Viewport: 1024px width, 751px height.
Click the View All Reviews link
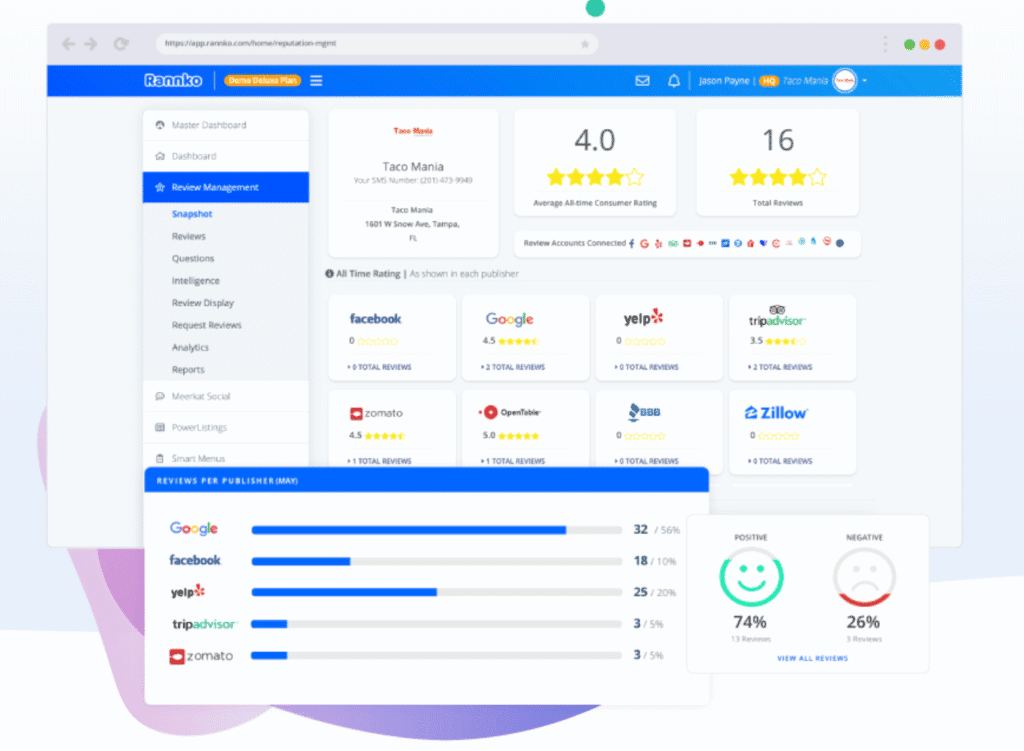click(812, 658)
